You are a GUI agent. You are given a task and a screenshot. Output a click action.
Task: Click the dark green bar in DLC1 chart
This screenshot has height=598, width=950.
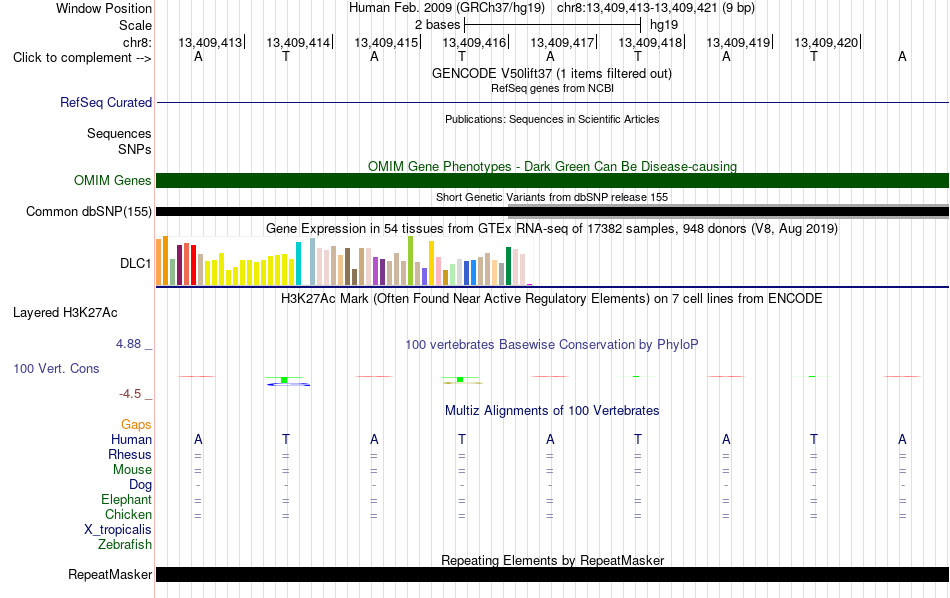pos(508,266)
